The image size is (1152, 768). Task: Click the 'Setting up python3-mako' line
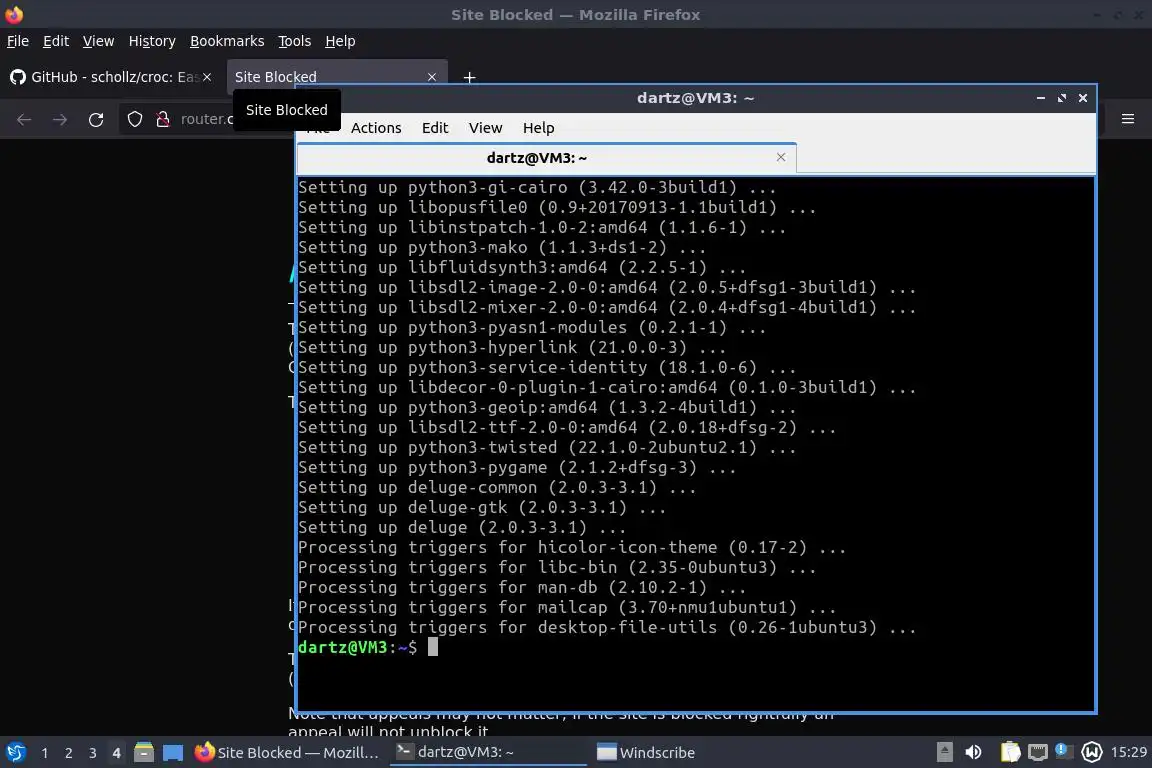point(502,248)
